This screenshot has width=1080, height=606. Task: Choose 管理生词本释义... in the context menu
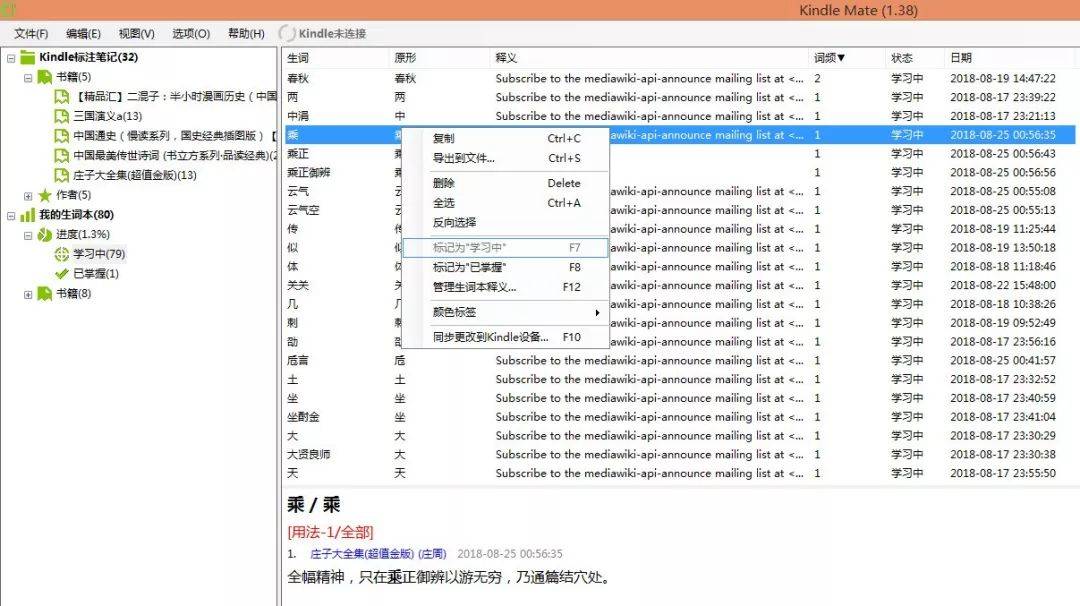[x=506, y=287]
